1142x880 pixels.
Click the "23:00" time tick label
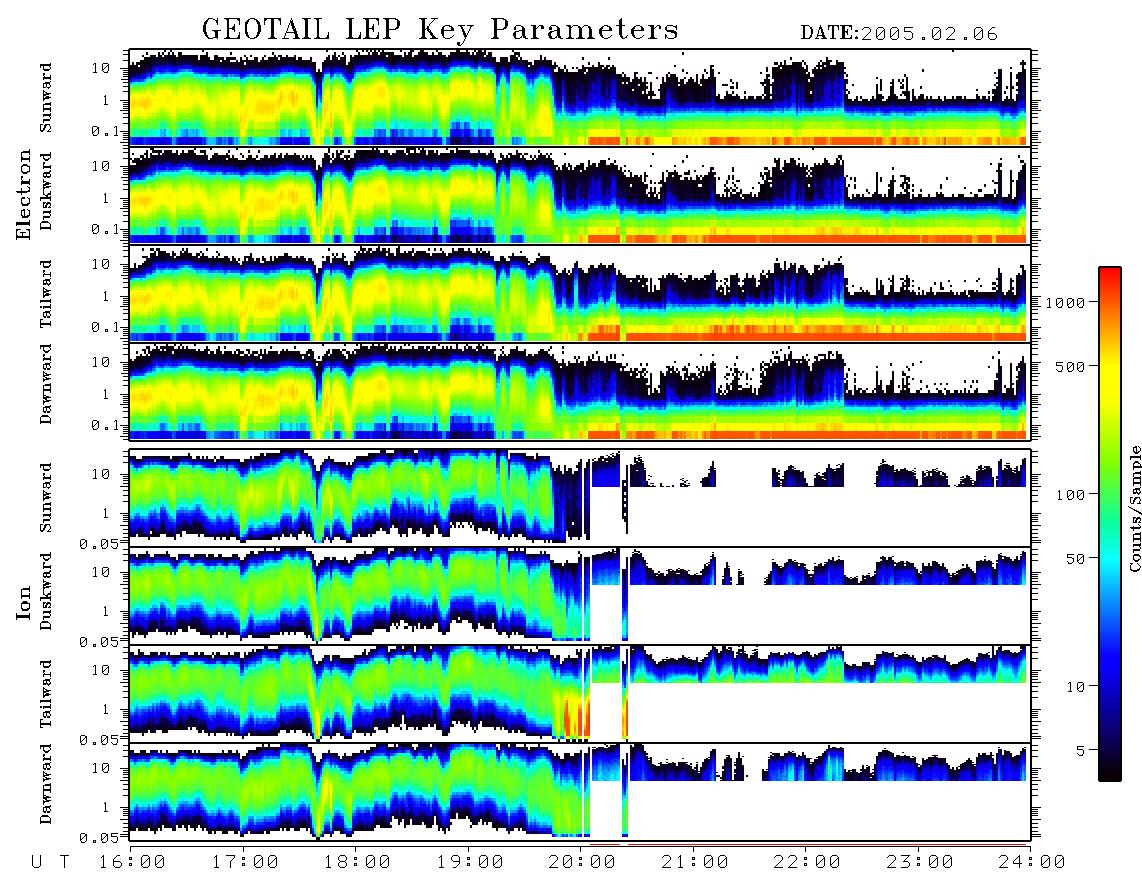(x=920, y=862)
